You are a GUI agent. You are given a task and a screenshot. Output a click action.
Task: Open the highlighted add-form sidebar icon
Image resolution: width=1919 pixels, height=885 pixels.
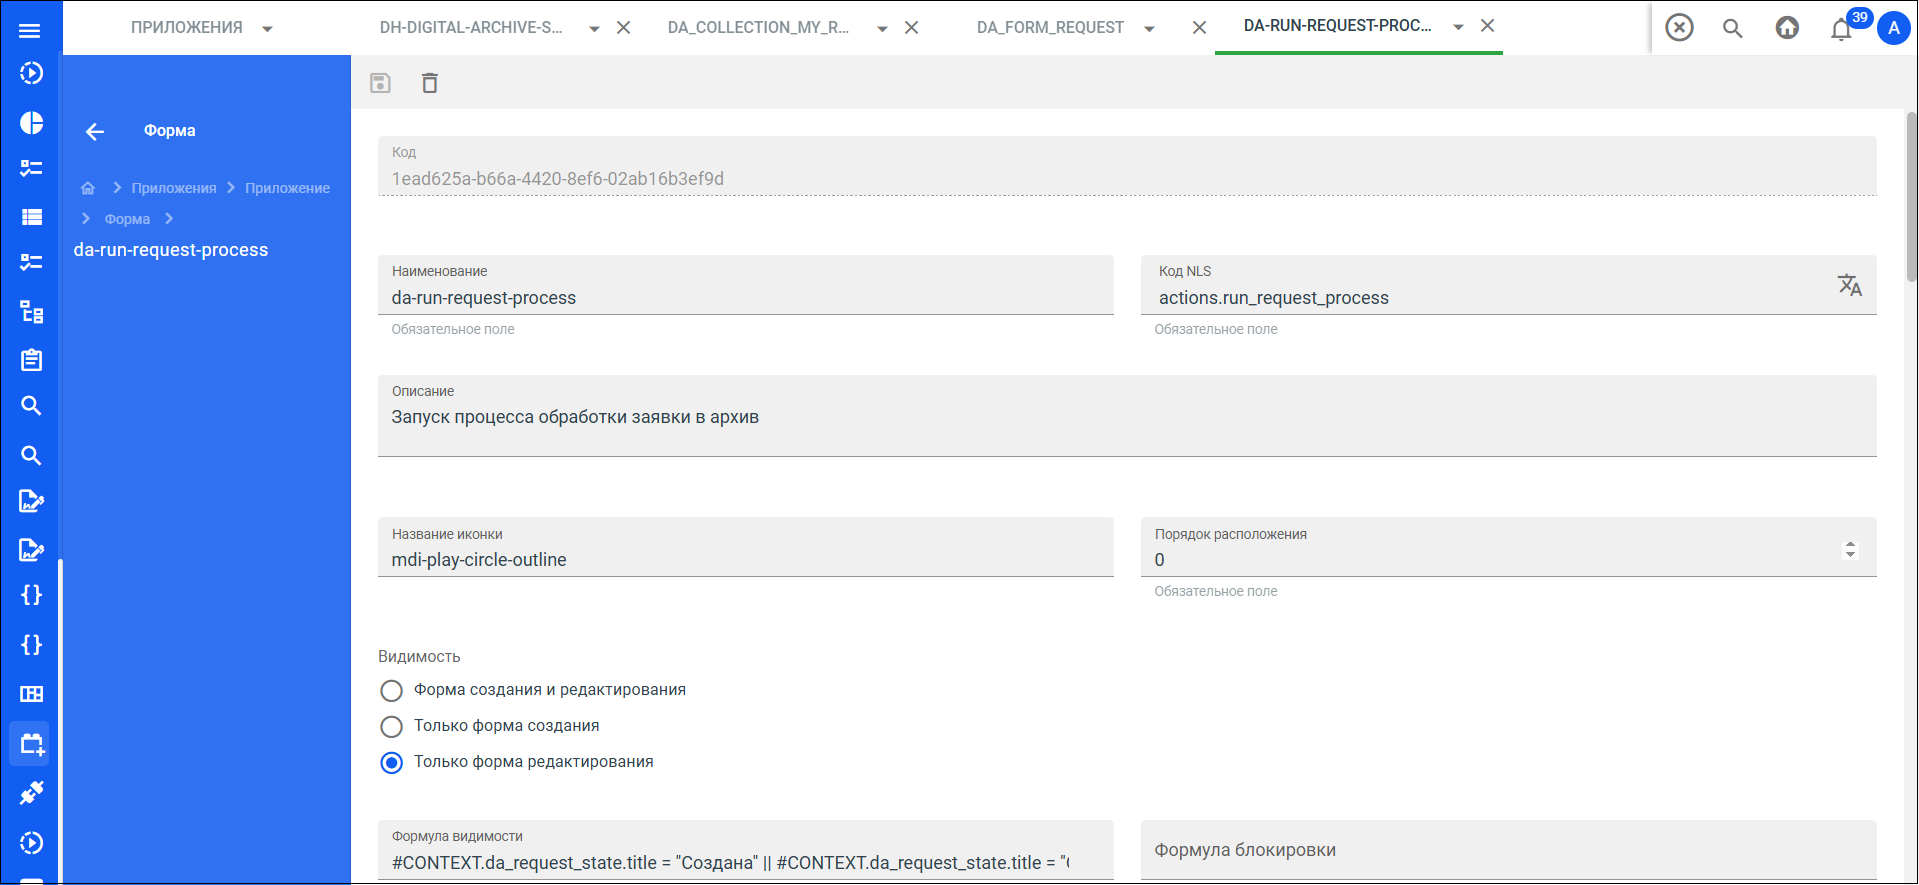(x=31, y=744)
